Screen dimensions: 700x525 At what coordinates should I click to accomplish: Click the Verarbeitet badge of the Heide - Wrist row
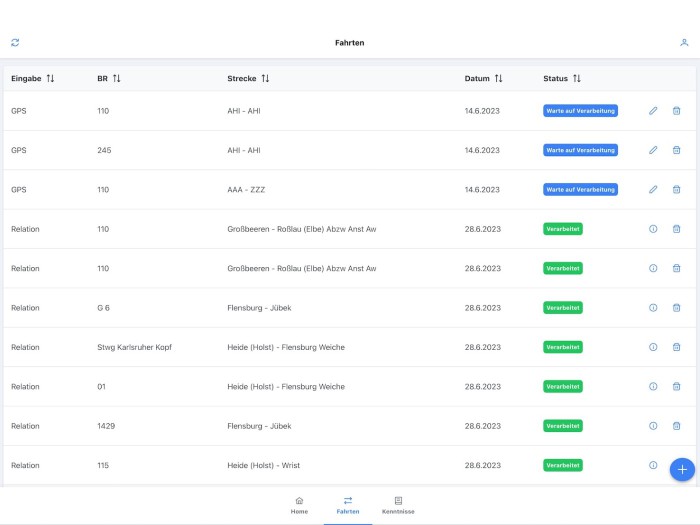point(562,465)
